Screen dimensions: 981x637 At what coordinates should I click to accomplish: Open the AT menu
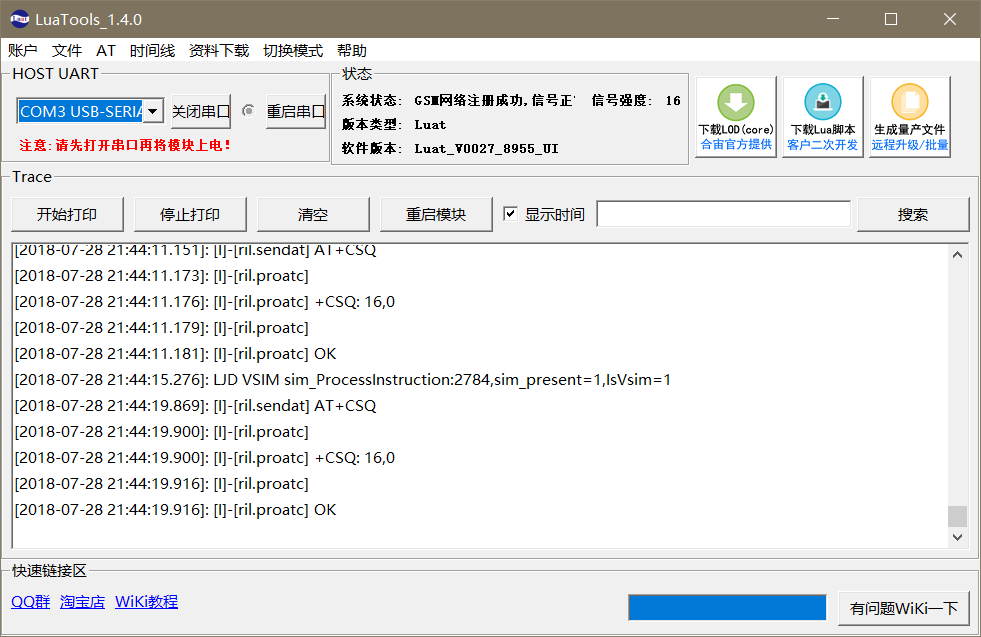[106, 51]
